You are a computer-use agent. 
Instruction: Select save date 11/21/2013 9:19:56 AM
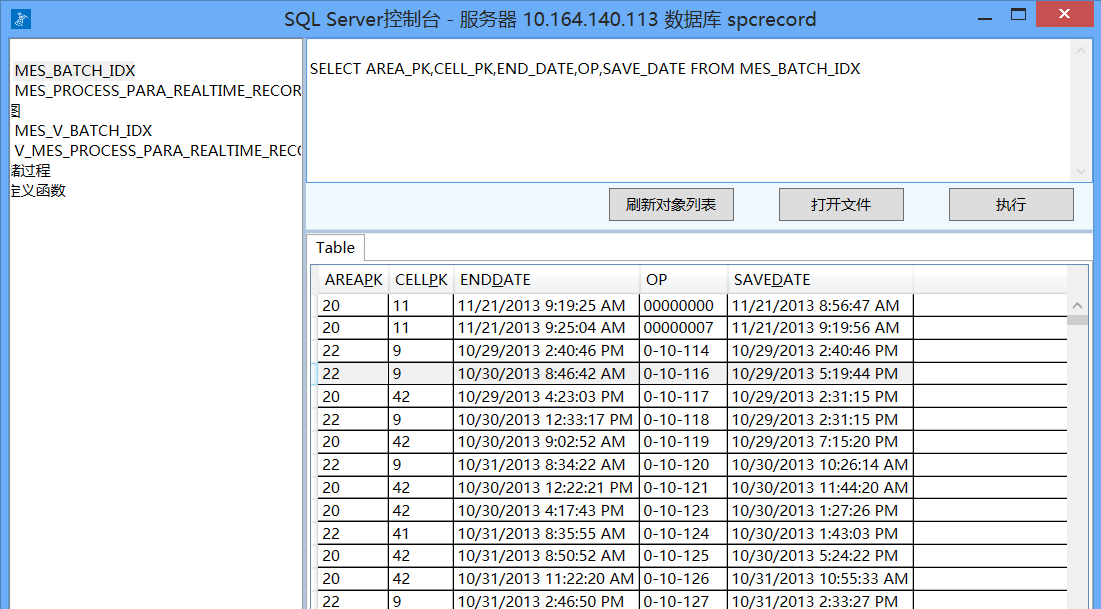pos(820,328)
